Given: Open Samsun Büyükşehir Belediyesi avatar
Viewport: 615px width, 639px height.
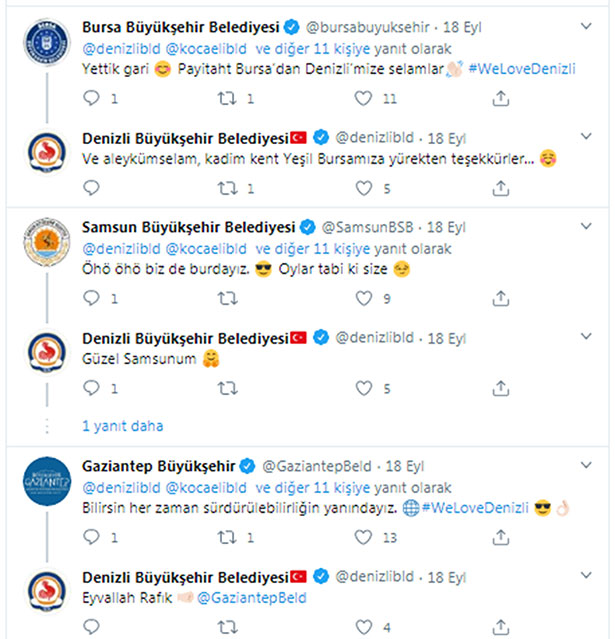Looking at the screenshot, I should pos(47,242).
